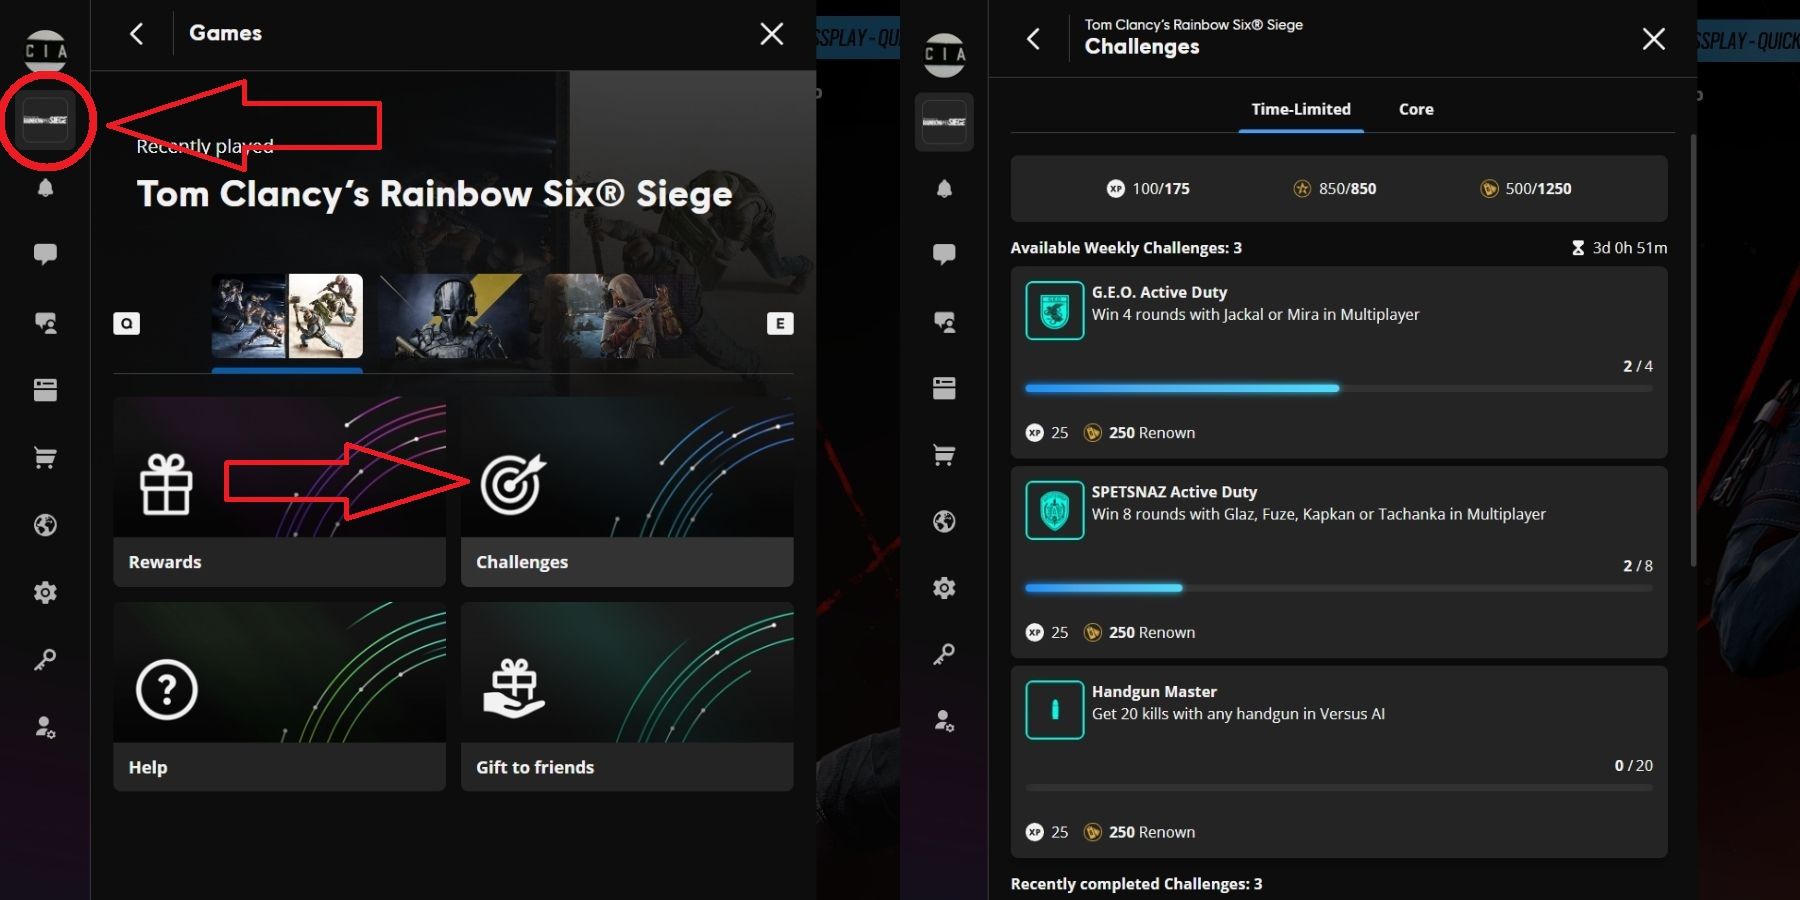Open the Challenges tile

pos(627,491)
